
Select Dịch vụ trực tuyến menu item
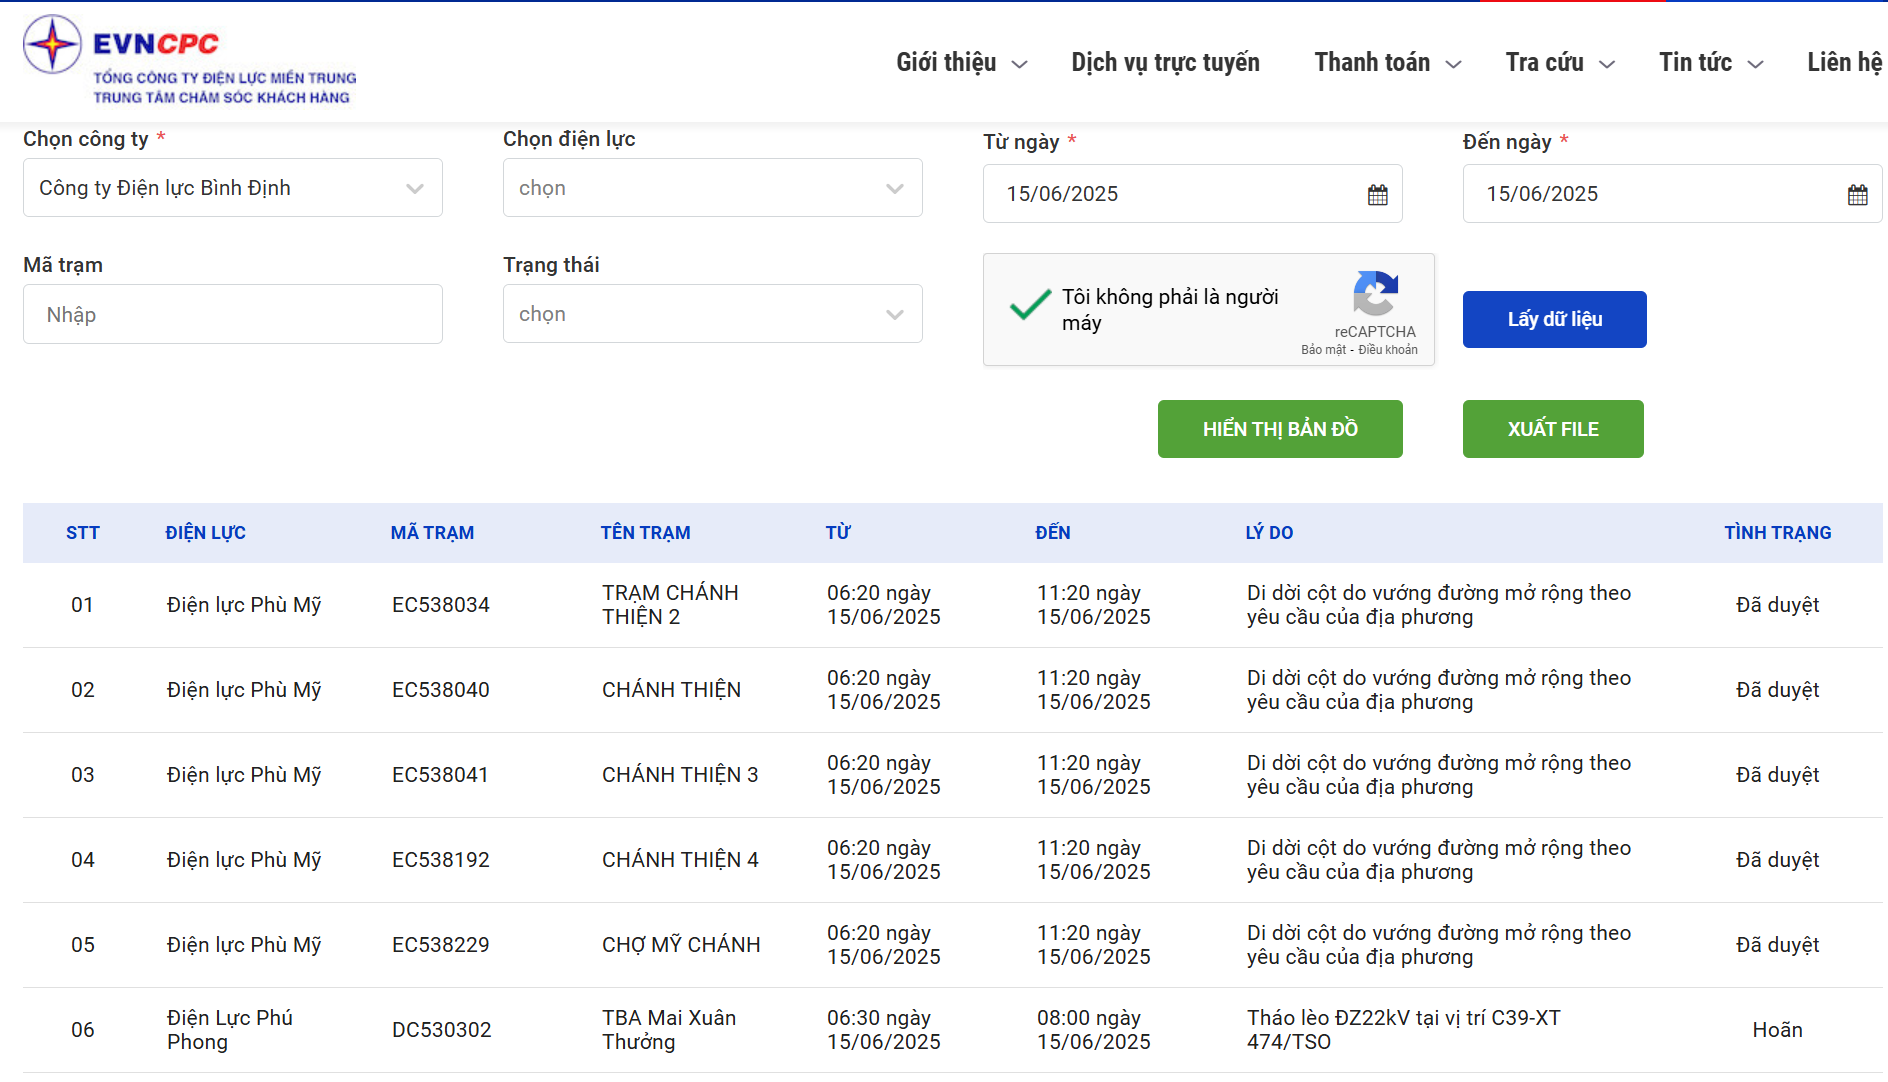1165,63
